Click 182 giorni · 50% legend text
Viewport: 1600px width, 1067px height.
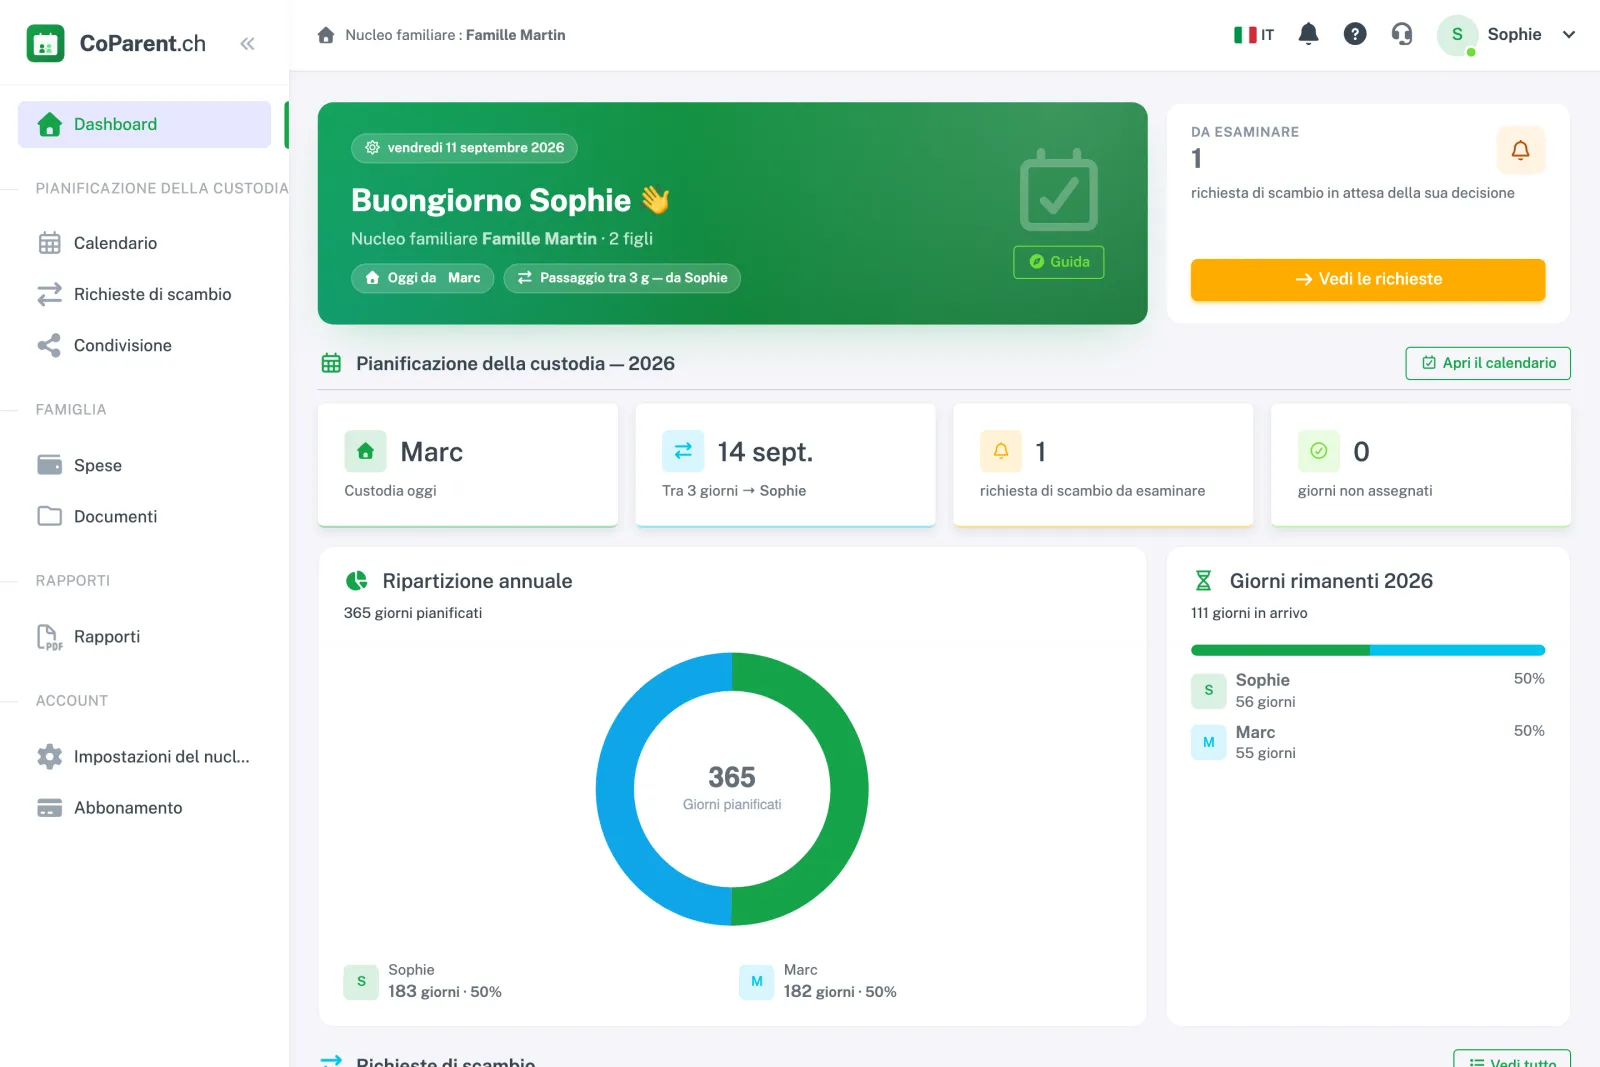840,992
